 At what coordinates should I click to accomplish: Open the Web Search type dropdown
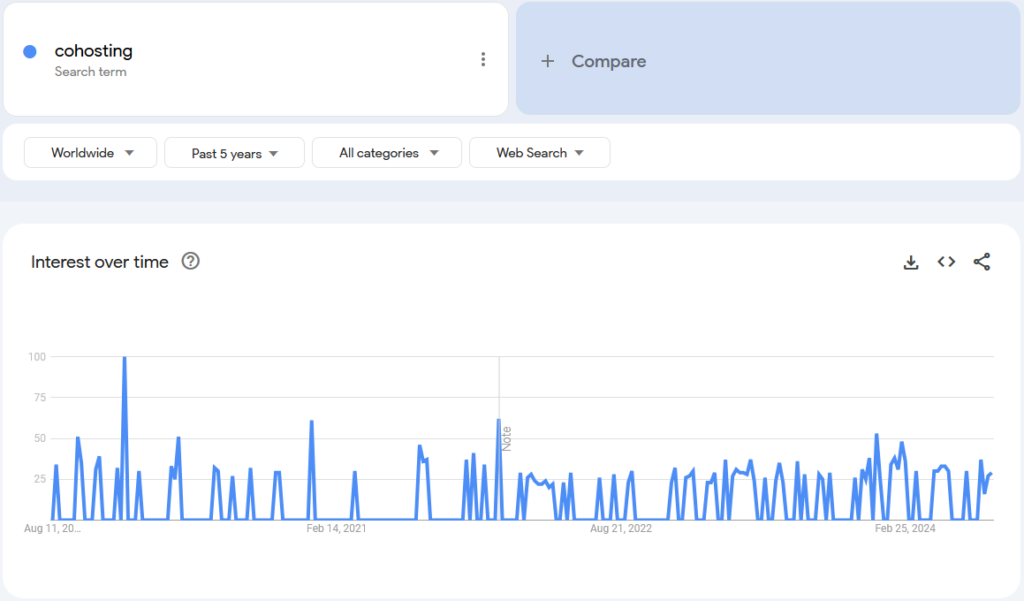click(x=539, y=153)
